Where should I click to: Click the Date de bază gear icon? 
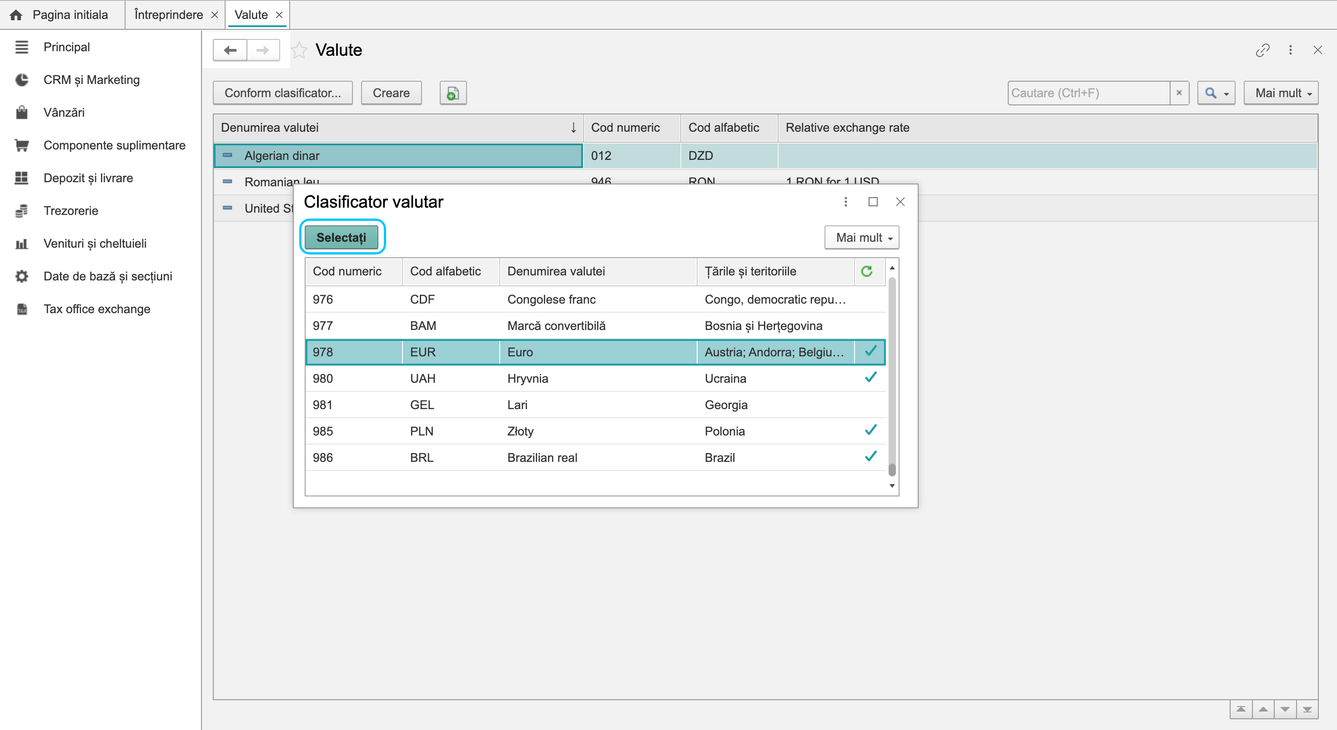click(22, 276)
